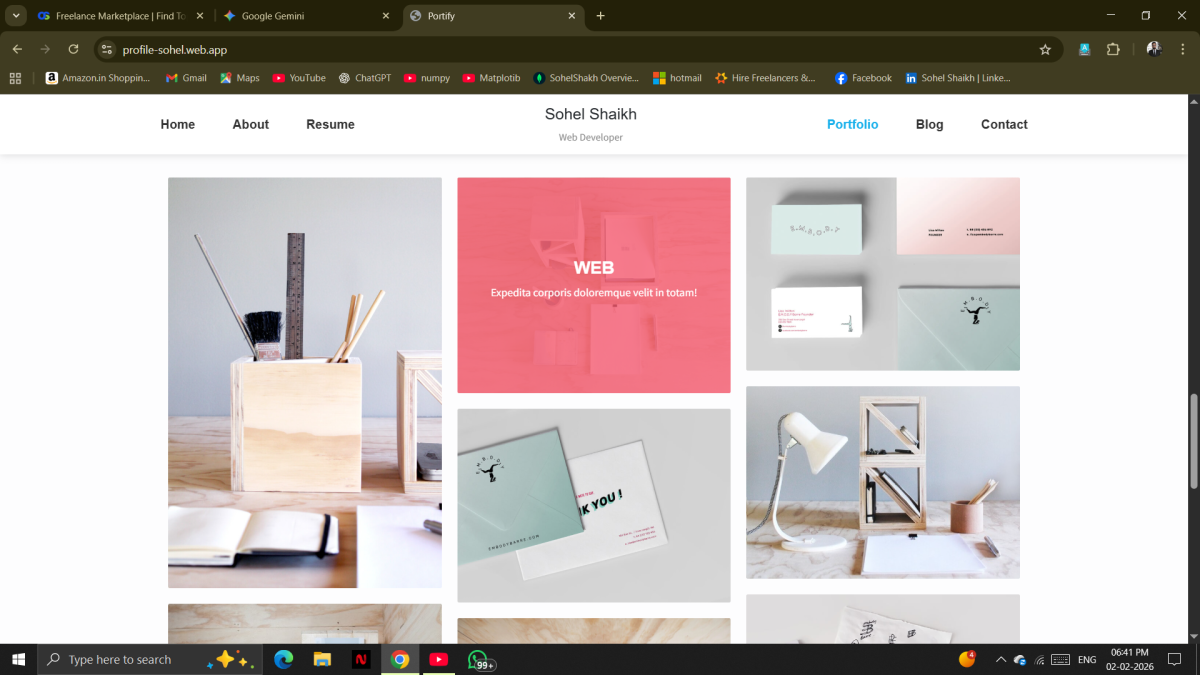Open the Gmail bookmark
Screen dimensions: 1200x675
pos(186,78)
